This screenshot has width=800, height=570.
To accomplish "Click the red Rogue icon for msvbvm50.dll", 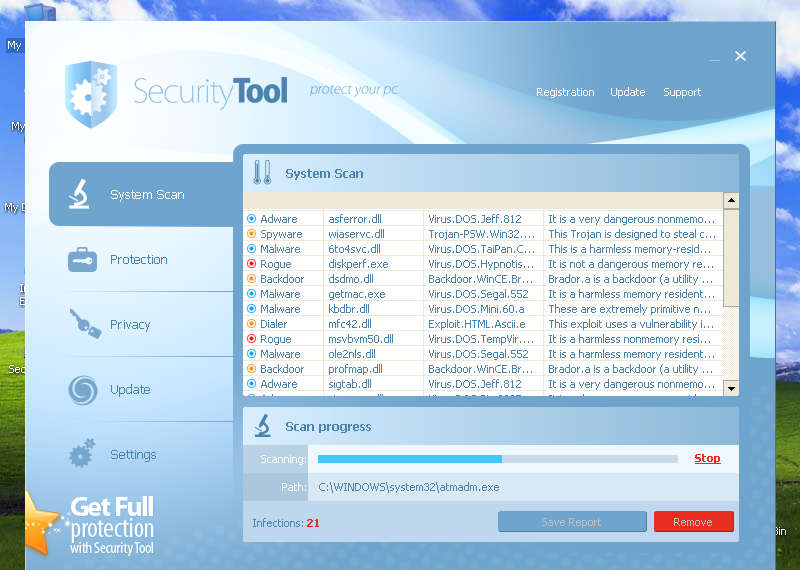I will tap(252, 339).
